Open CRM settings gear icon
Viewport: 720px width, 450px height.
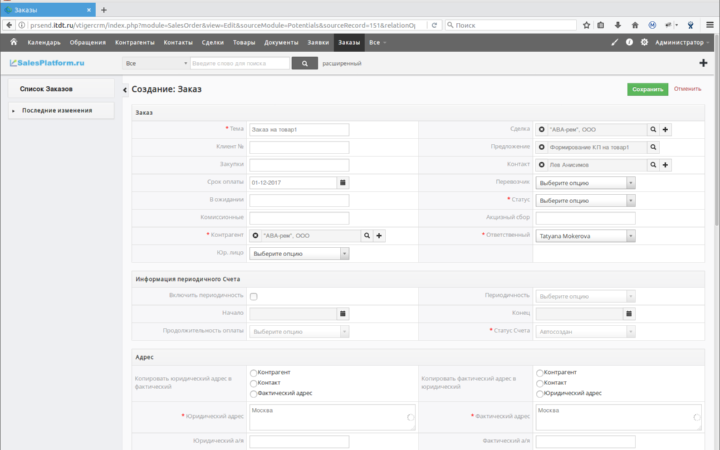click(644, 42)
